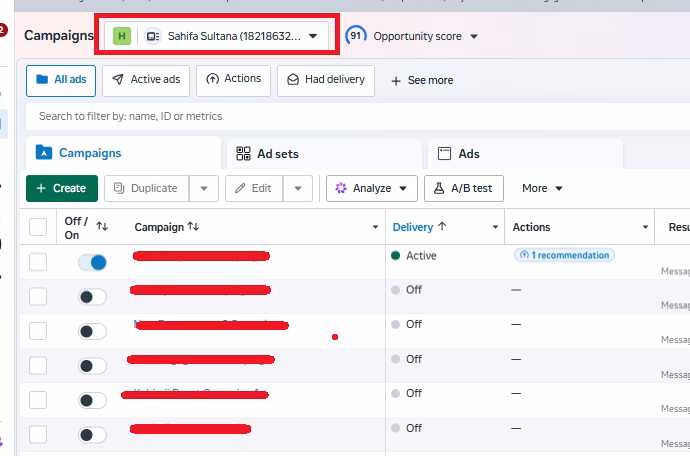Select the All ads filter
This screenshot has height=456, width=690.
coord(61,81)
